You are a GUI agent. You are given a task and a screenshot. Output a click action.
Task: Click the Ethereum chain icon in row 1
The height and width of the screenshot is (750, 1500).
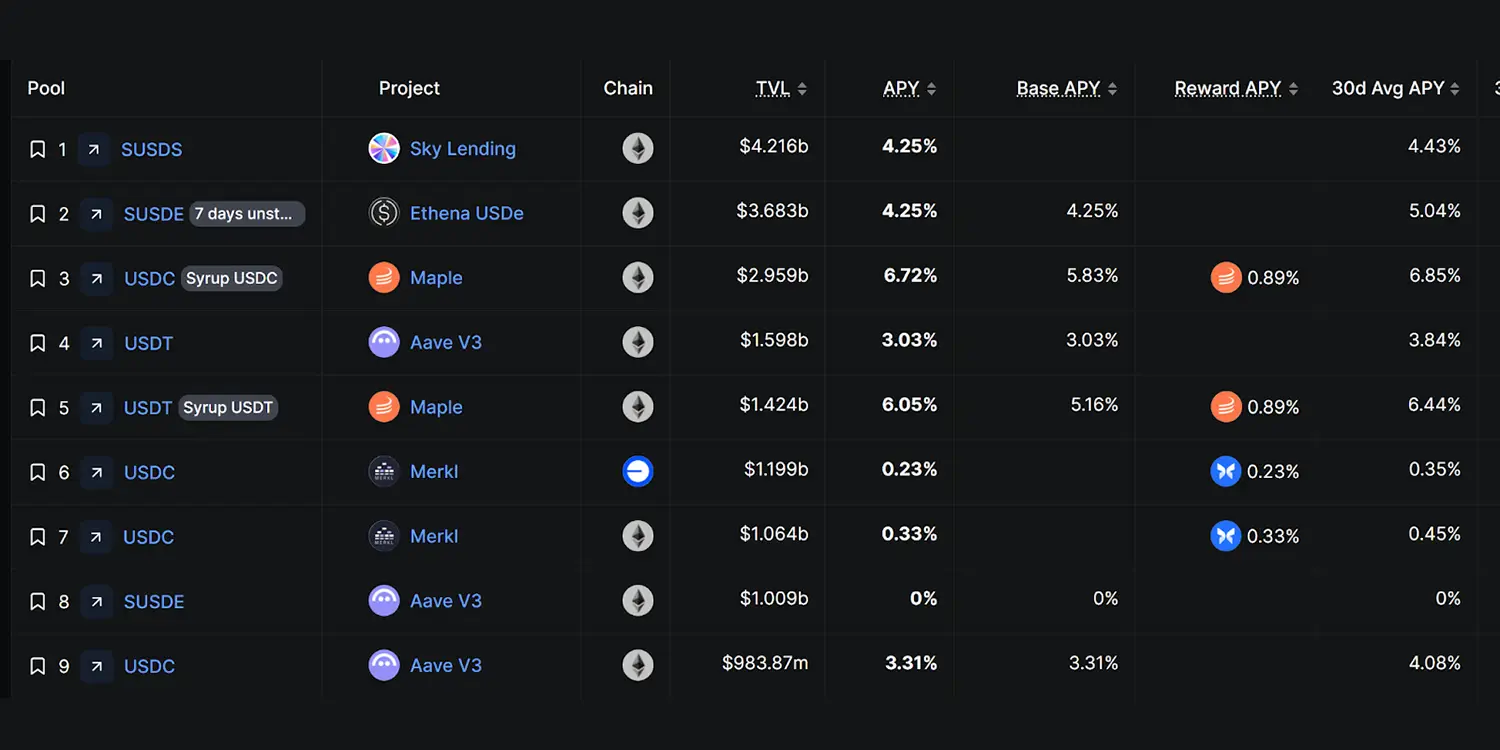point(638,149)
